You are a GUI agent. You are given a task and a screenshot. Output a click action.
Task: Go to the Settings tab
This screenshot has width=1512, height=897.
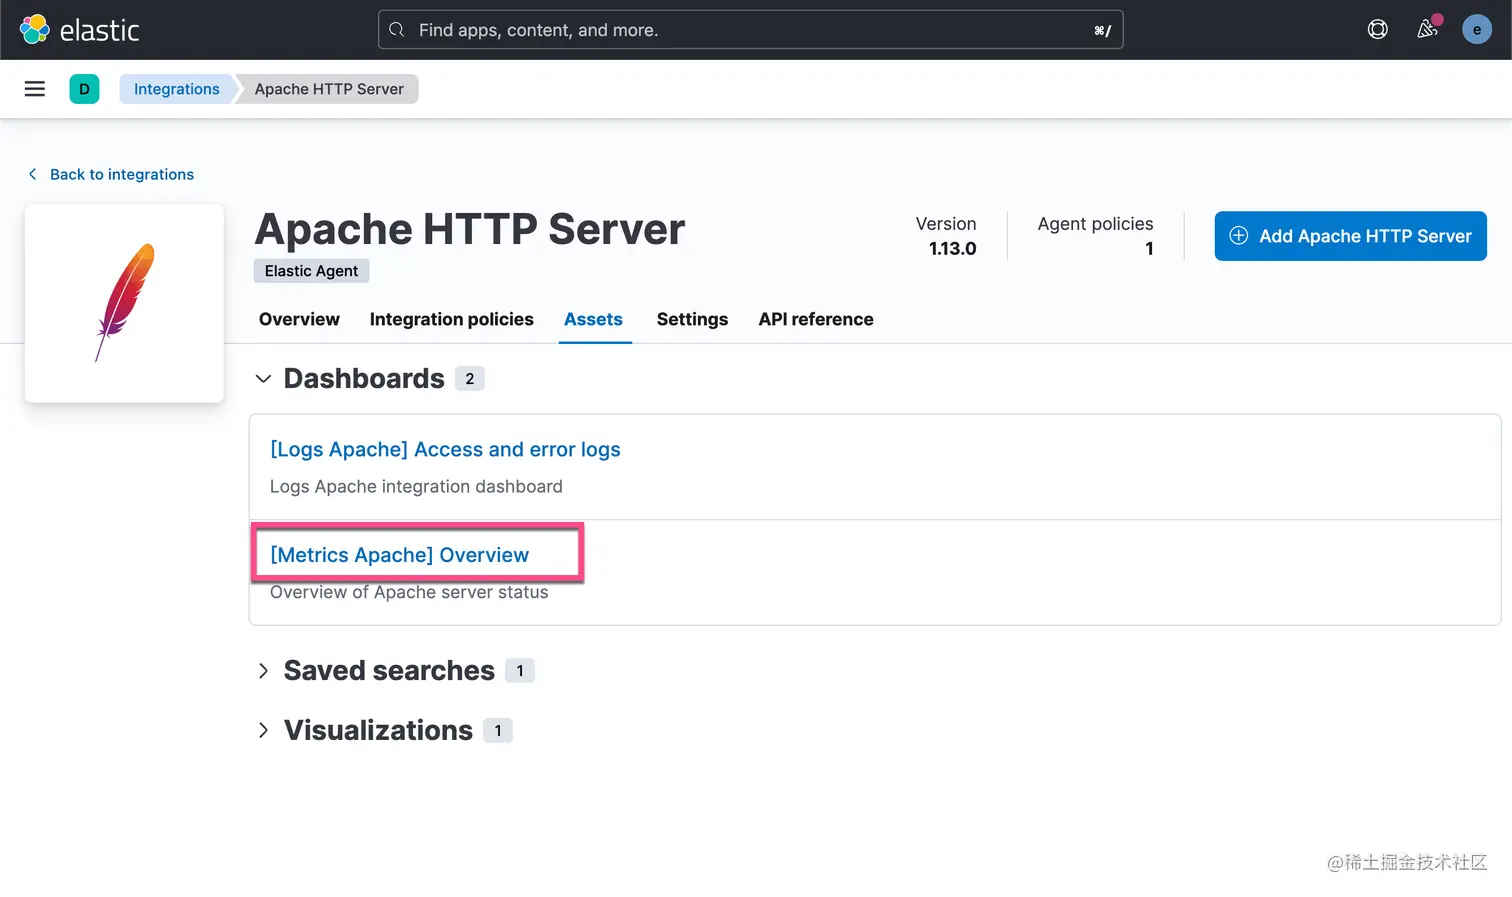(x=692, y=319)
